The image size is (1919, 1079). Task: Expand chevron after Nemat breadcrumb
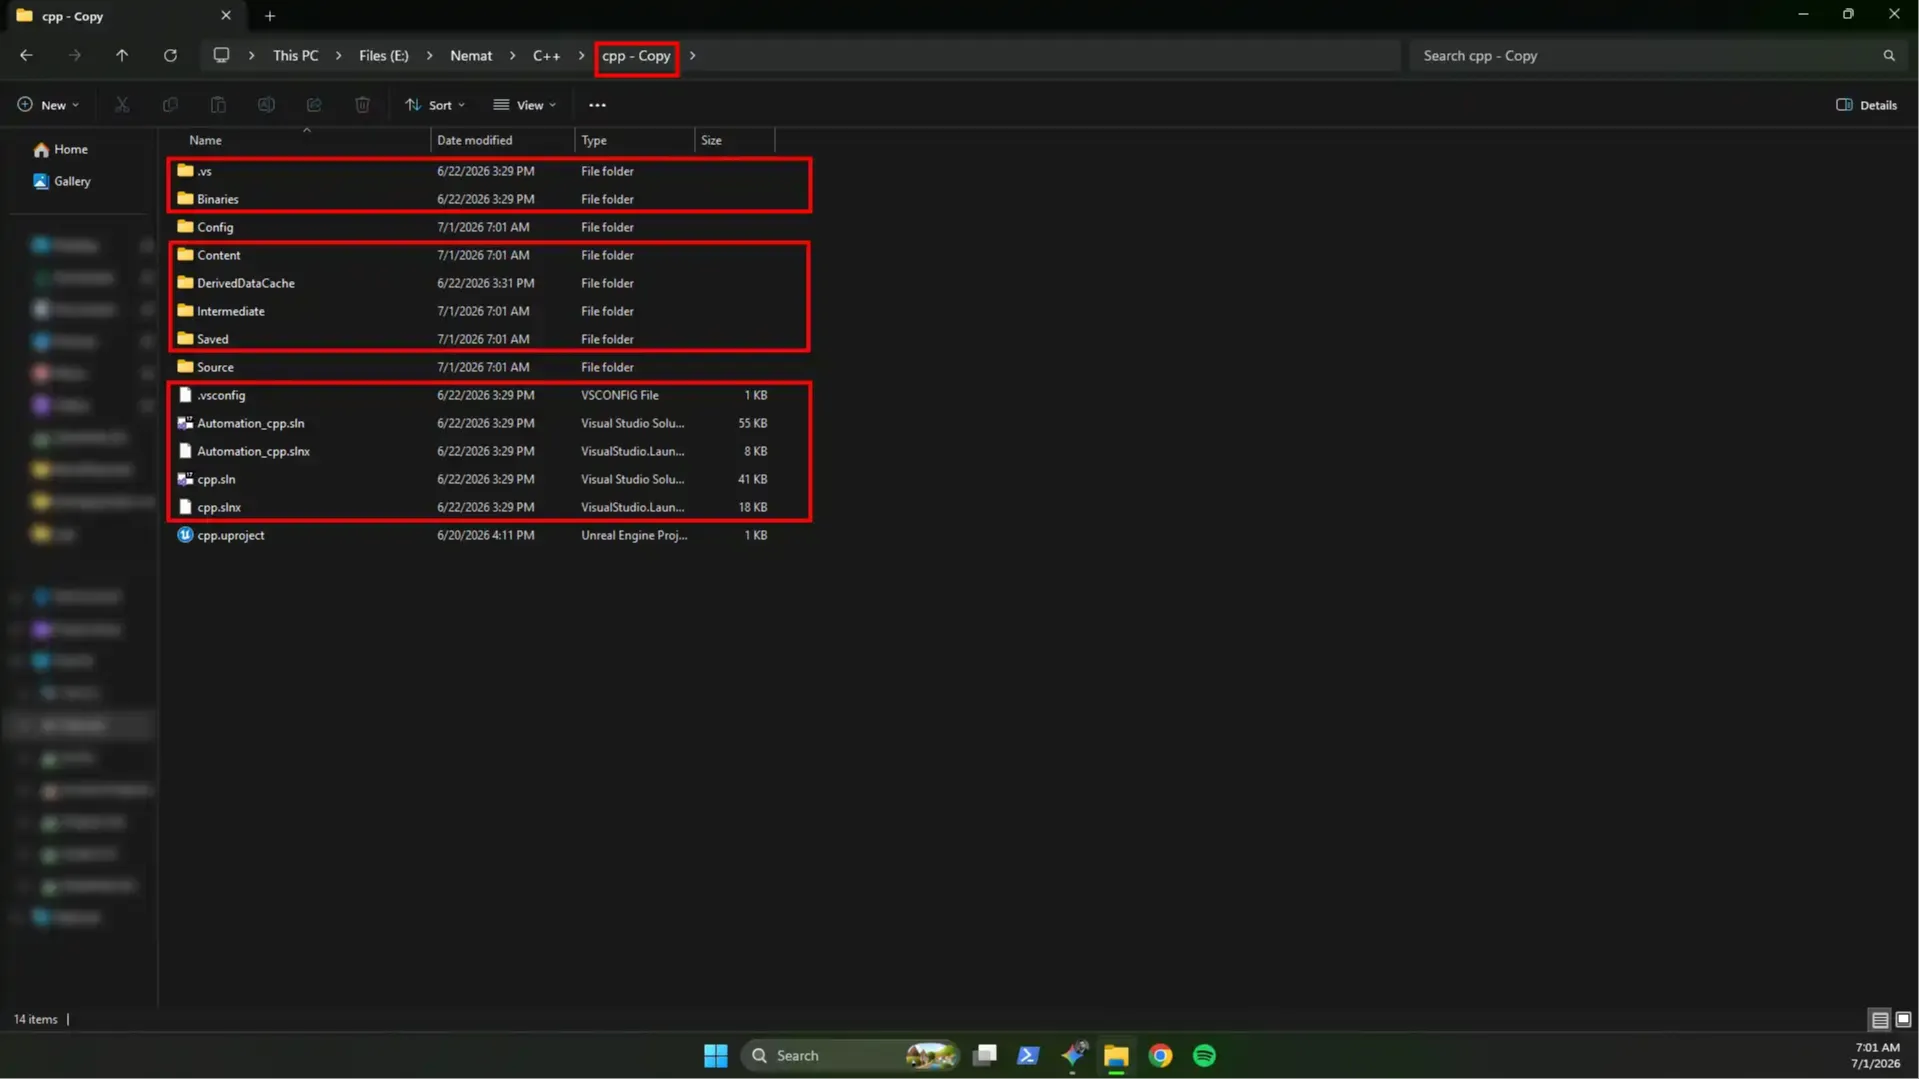pos(512,56)
